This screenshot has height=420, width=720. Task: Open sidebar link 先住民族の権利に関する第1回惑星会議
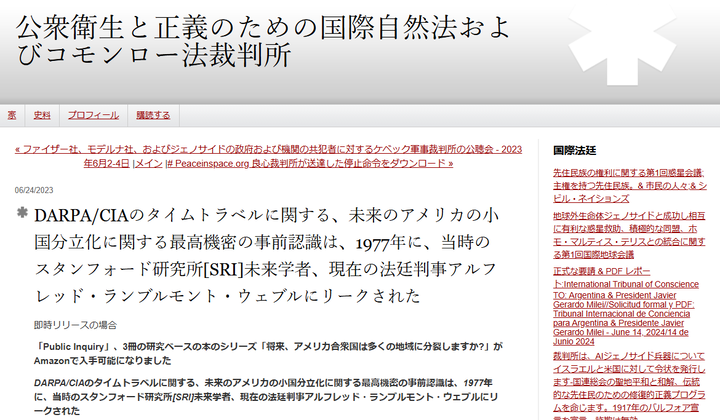pos(630,185)
